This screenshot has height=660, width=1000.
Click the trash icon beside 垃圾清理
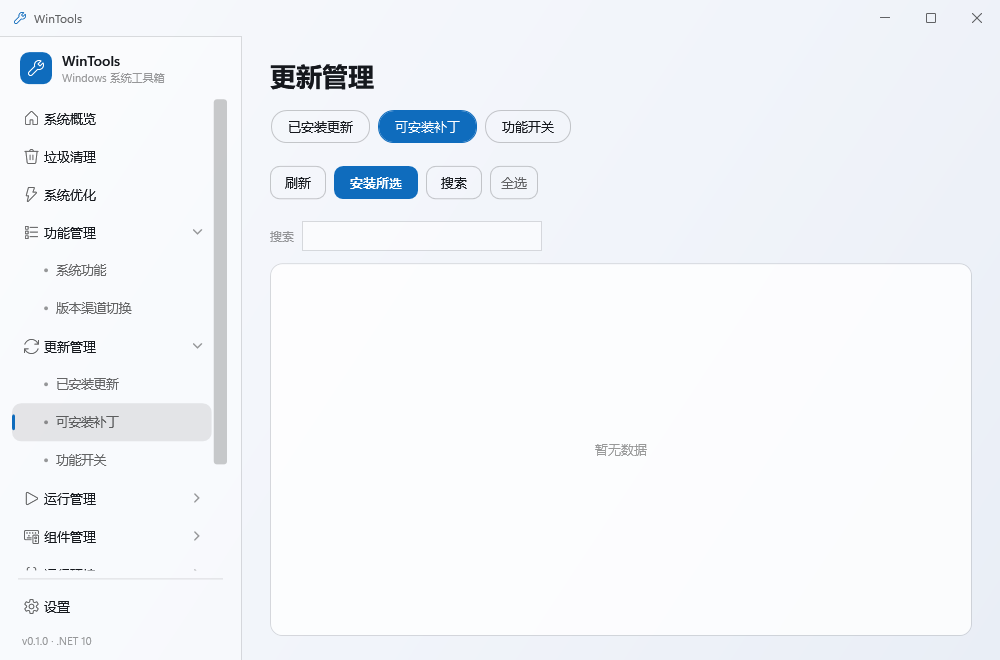pyautogui.click(x=31, y=157)
